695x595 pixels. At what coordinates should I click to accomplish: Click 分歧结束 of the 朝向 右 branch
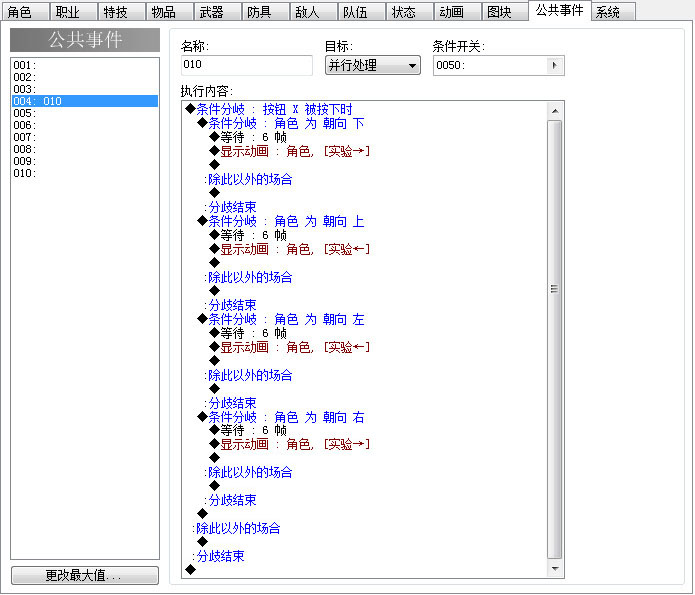[x=230, y=500]
